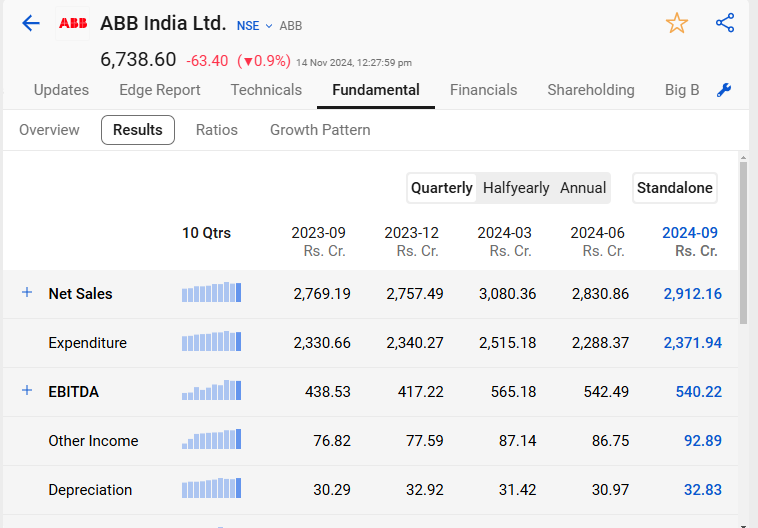Click the Net Sales 10 Qtrs bar chart

211,292
